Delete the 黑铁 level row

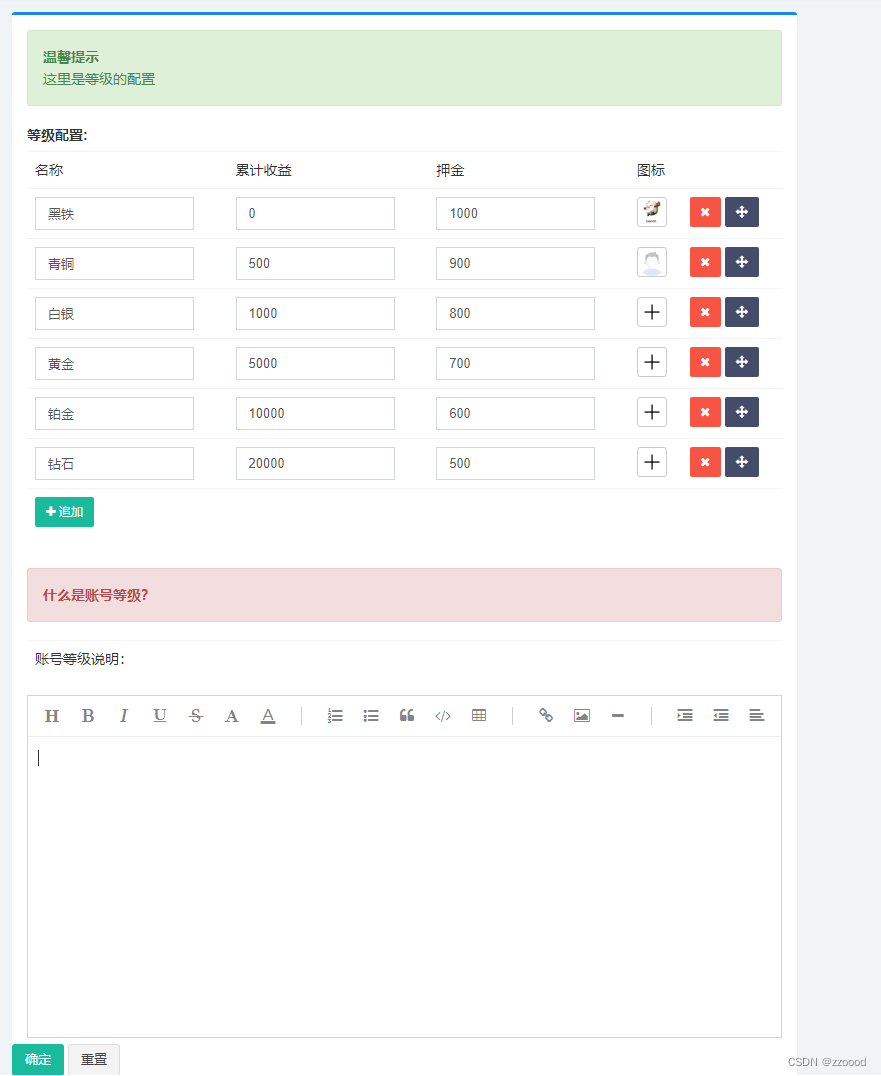[x=705, y=212]
